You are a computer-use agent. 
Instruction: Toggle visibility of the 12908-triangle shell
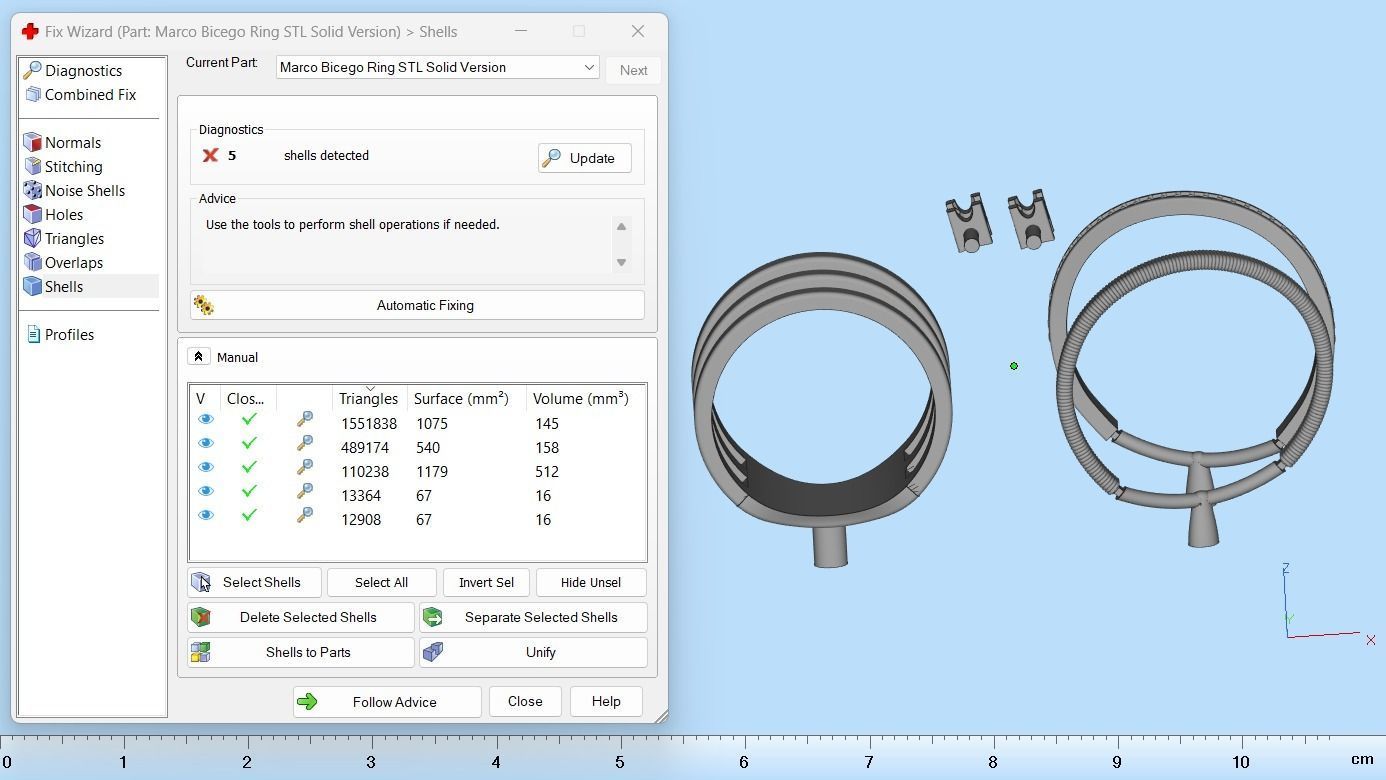[x=206, y=515]
